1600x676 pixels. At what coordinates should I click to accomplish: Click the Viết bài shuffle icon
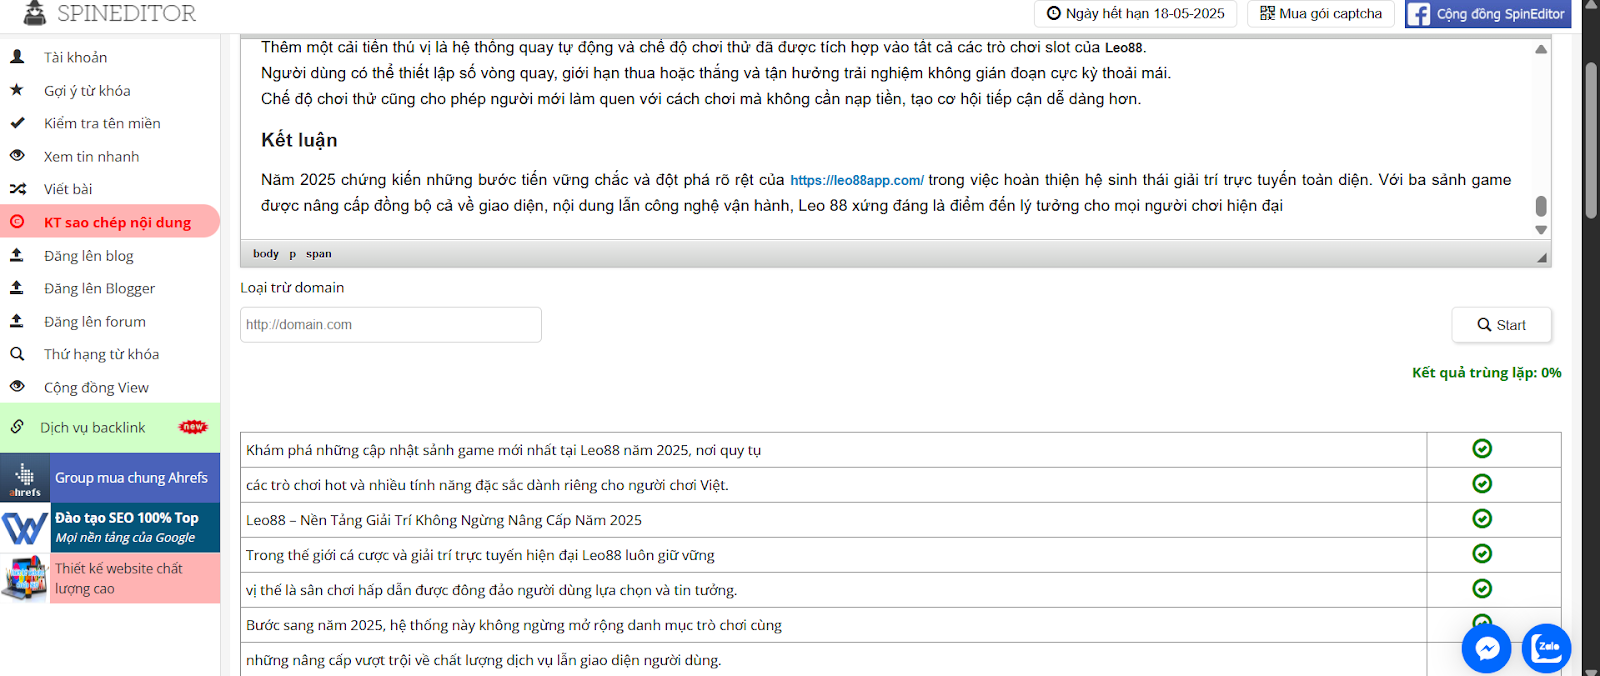(x=17, y=189)
